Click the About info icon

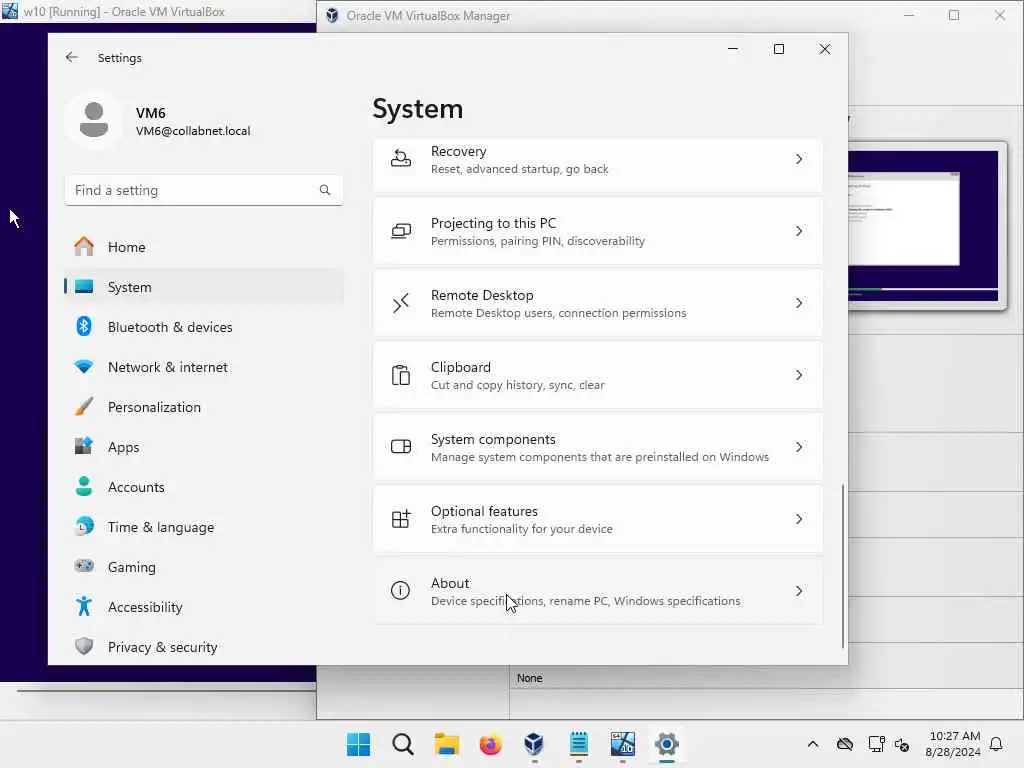[x=400, y=590]
